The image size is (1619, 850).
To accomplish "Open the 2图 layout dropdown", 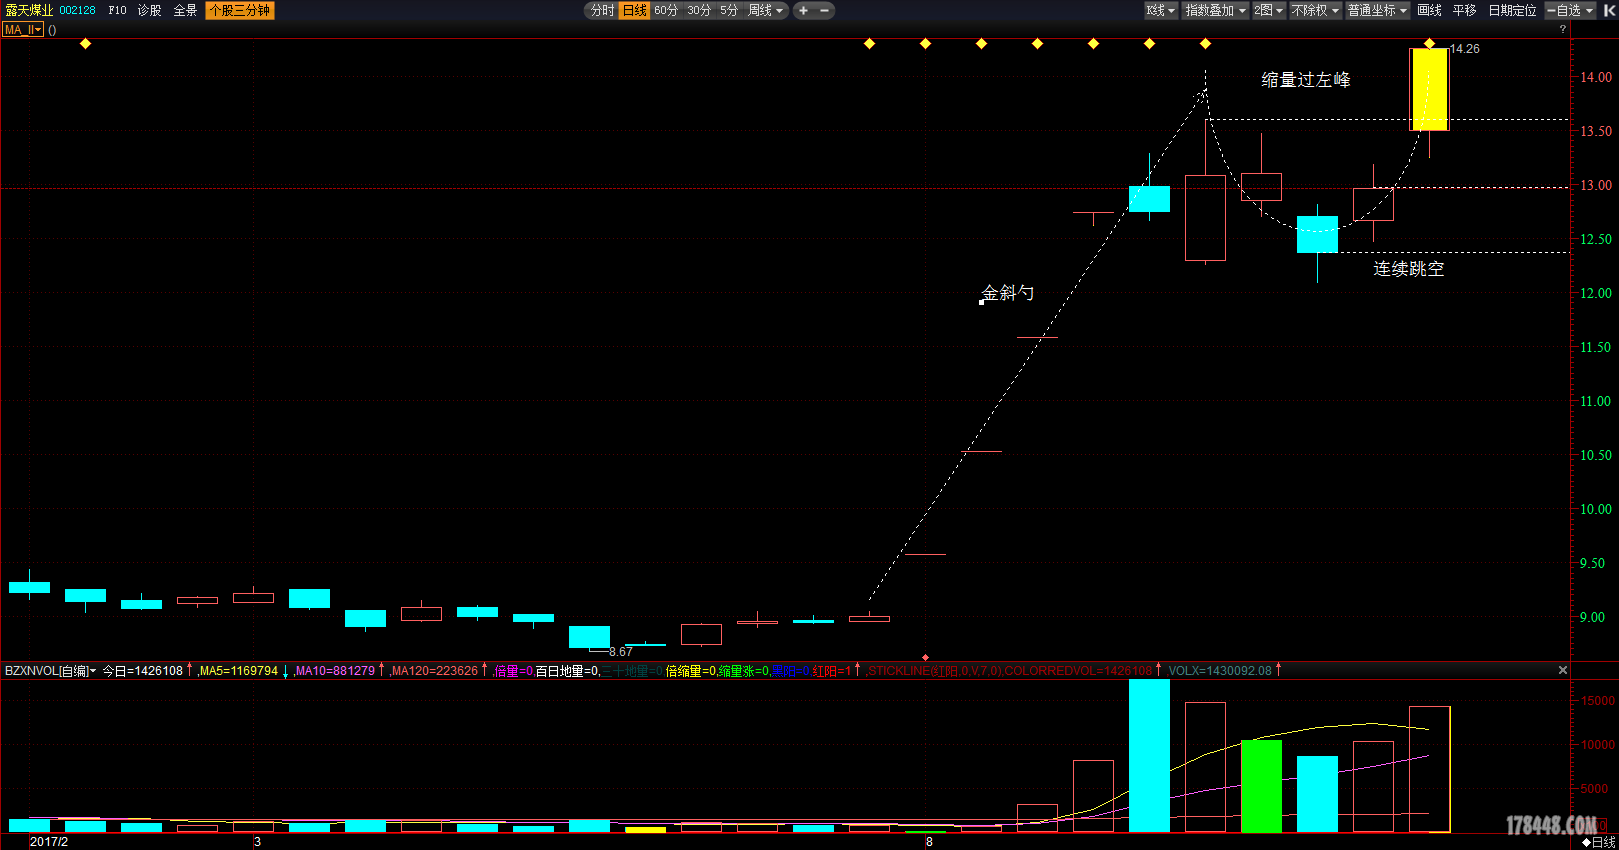I will click(x=1269, y=10).
